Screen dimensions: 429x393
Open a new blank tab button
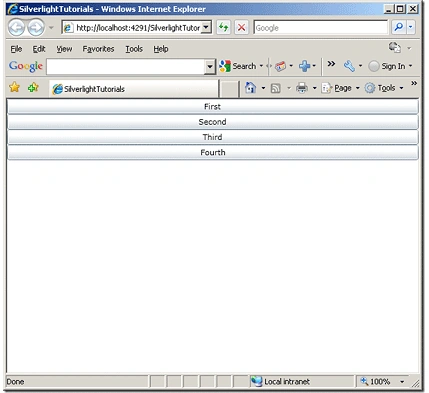(229, 89)
